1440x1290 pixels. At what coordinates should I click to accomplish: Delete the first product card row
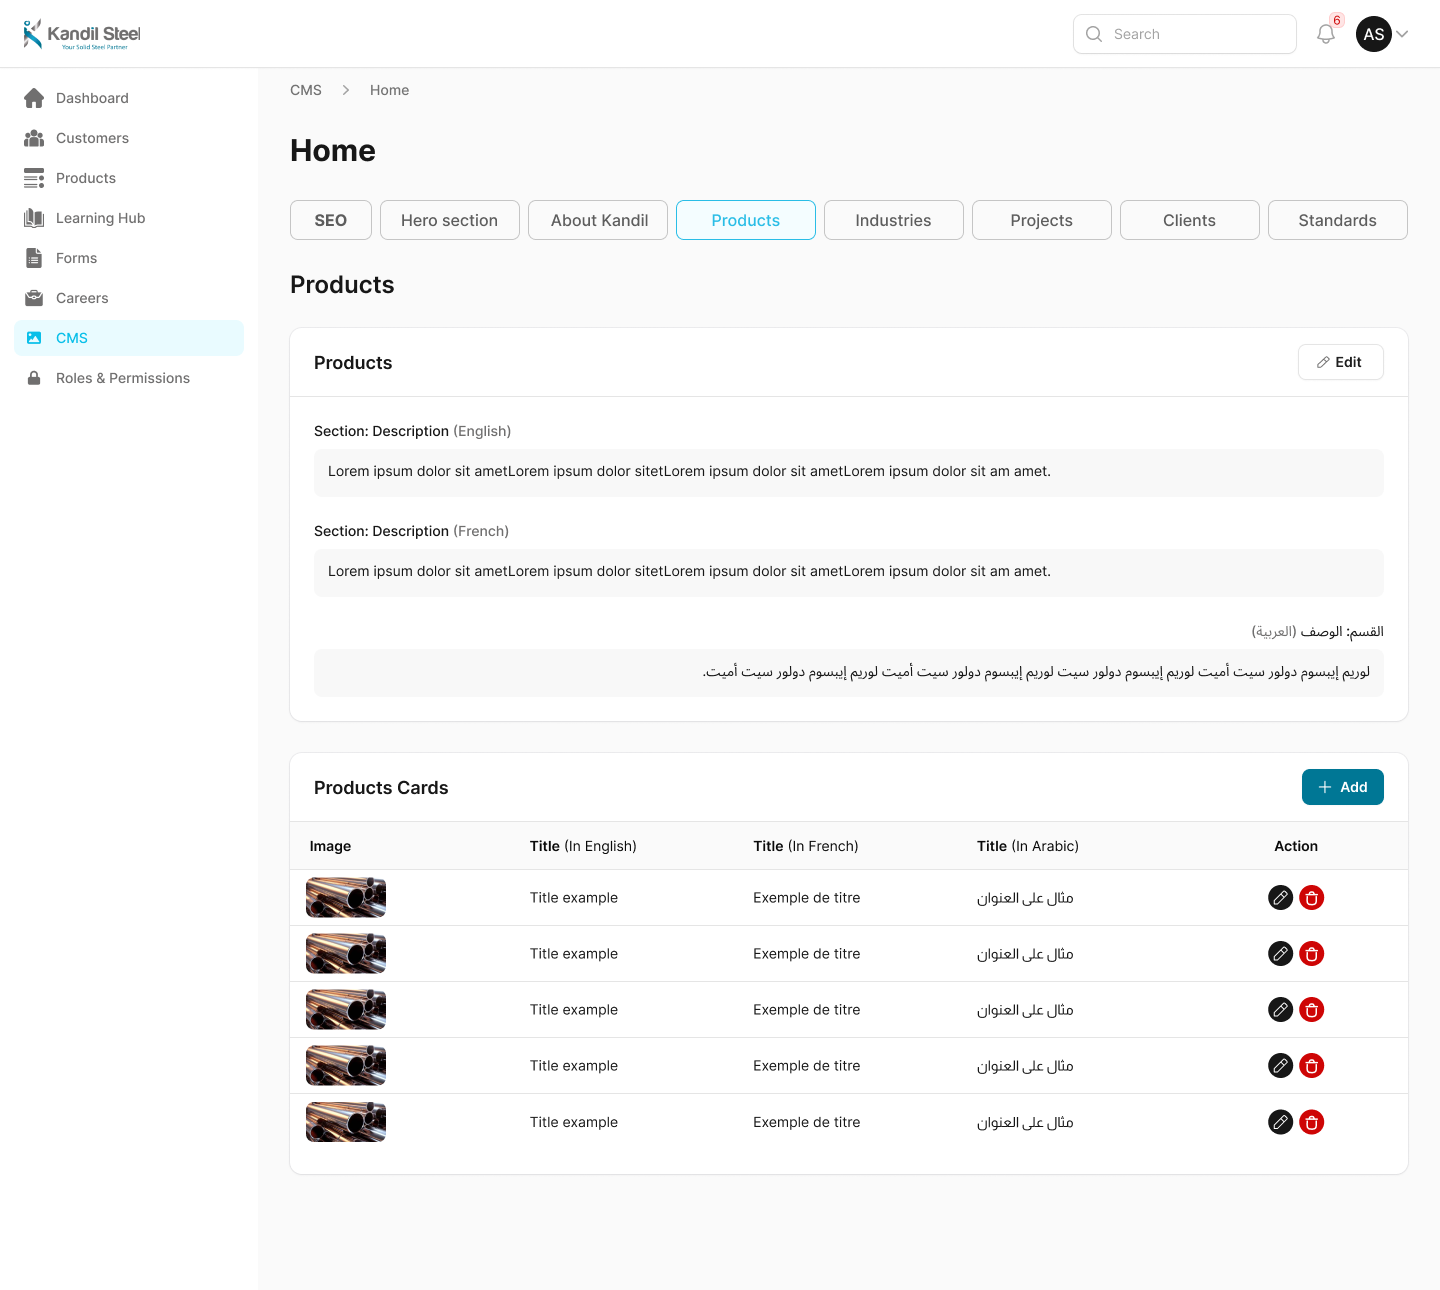1312,898
